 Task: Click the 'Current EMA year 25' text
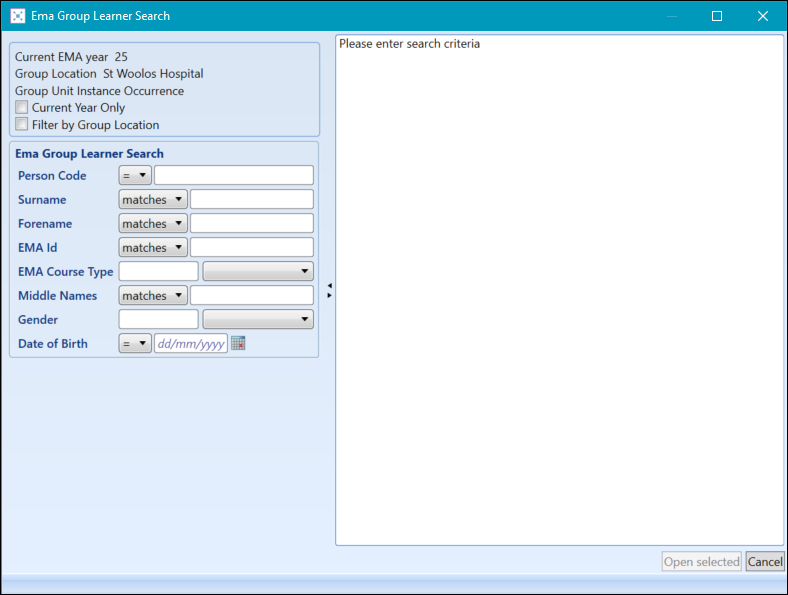tap(71, 57)
